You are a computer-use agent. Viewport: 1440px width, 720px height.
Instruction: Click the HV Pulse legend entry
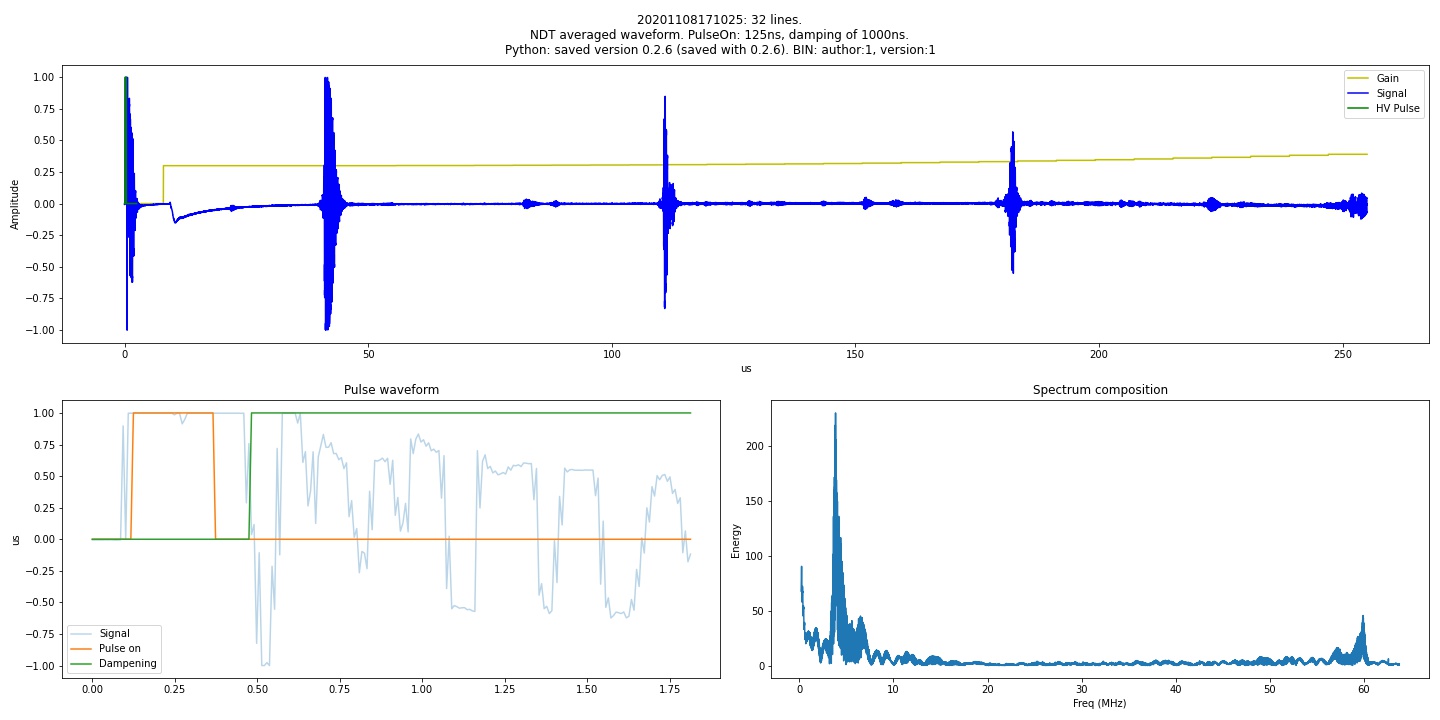click(1384, 109)
